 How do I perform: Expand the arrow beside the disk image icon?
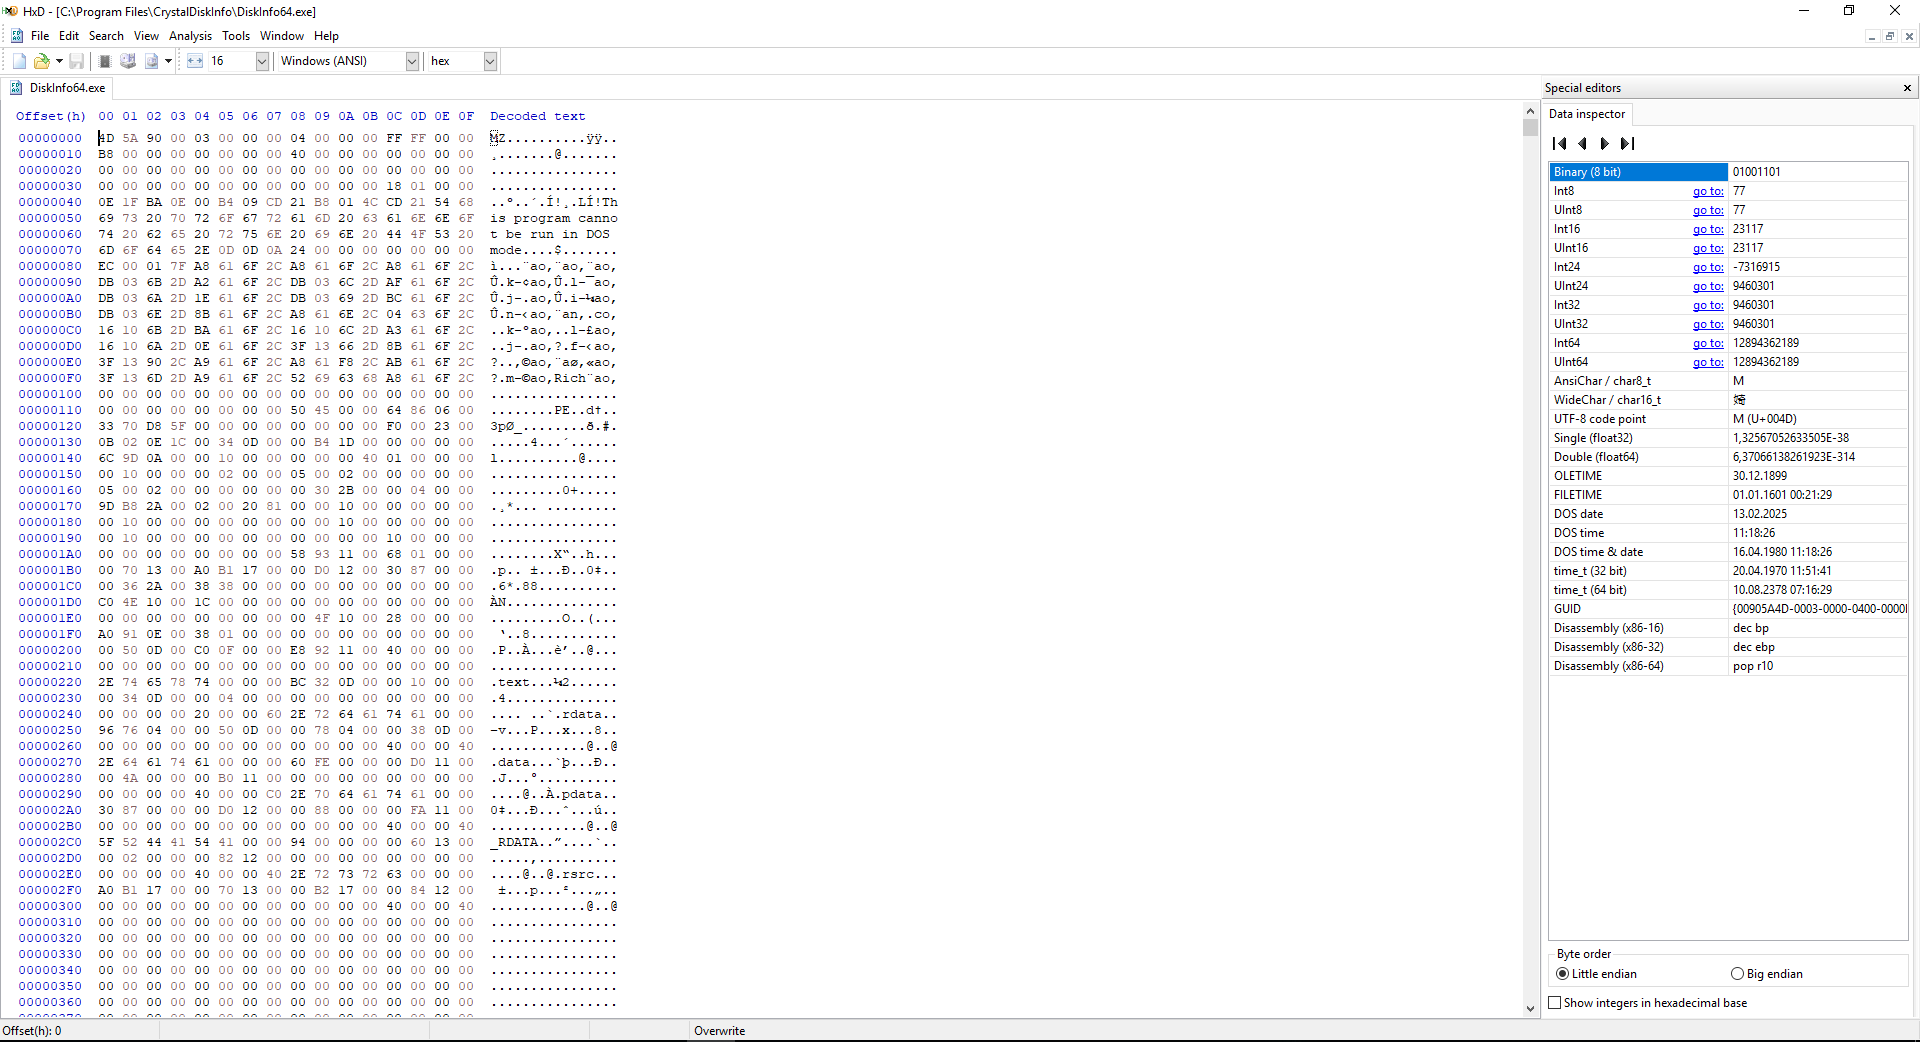[168, 61]
